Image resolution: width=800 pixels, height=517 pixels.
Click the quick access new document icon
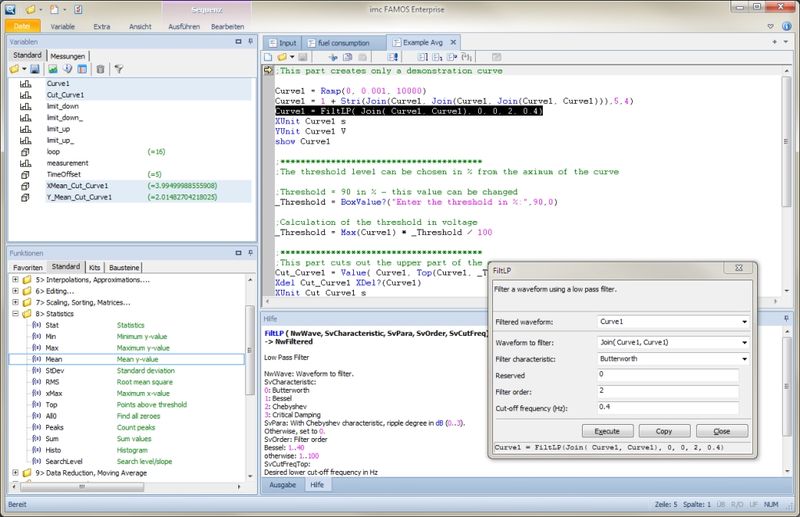click(54, 9)
